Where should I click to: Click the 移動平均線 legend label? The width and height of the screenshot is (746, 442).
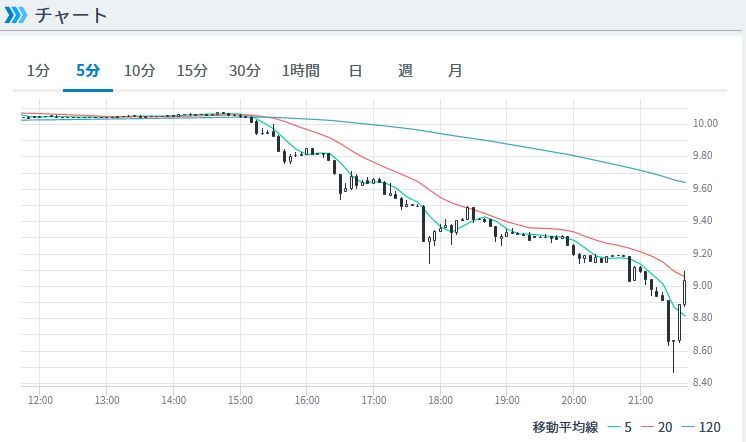pos(565,427)
